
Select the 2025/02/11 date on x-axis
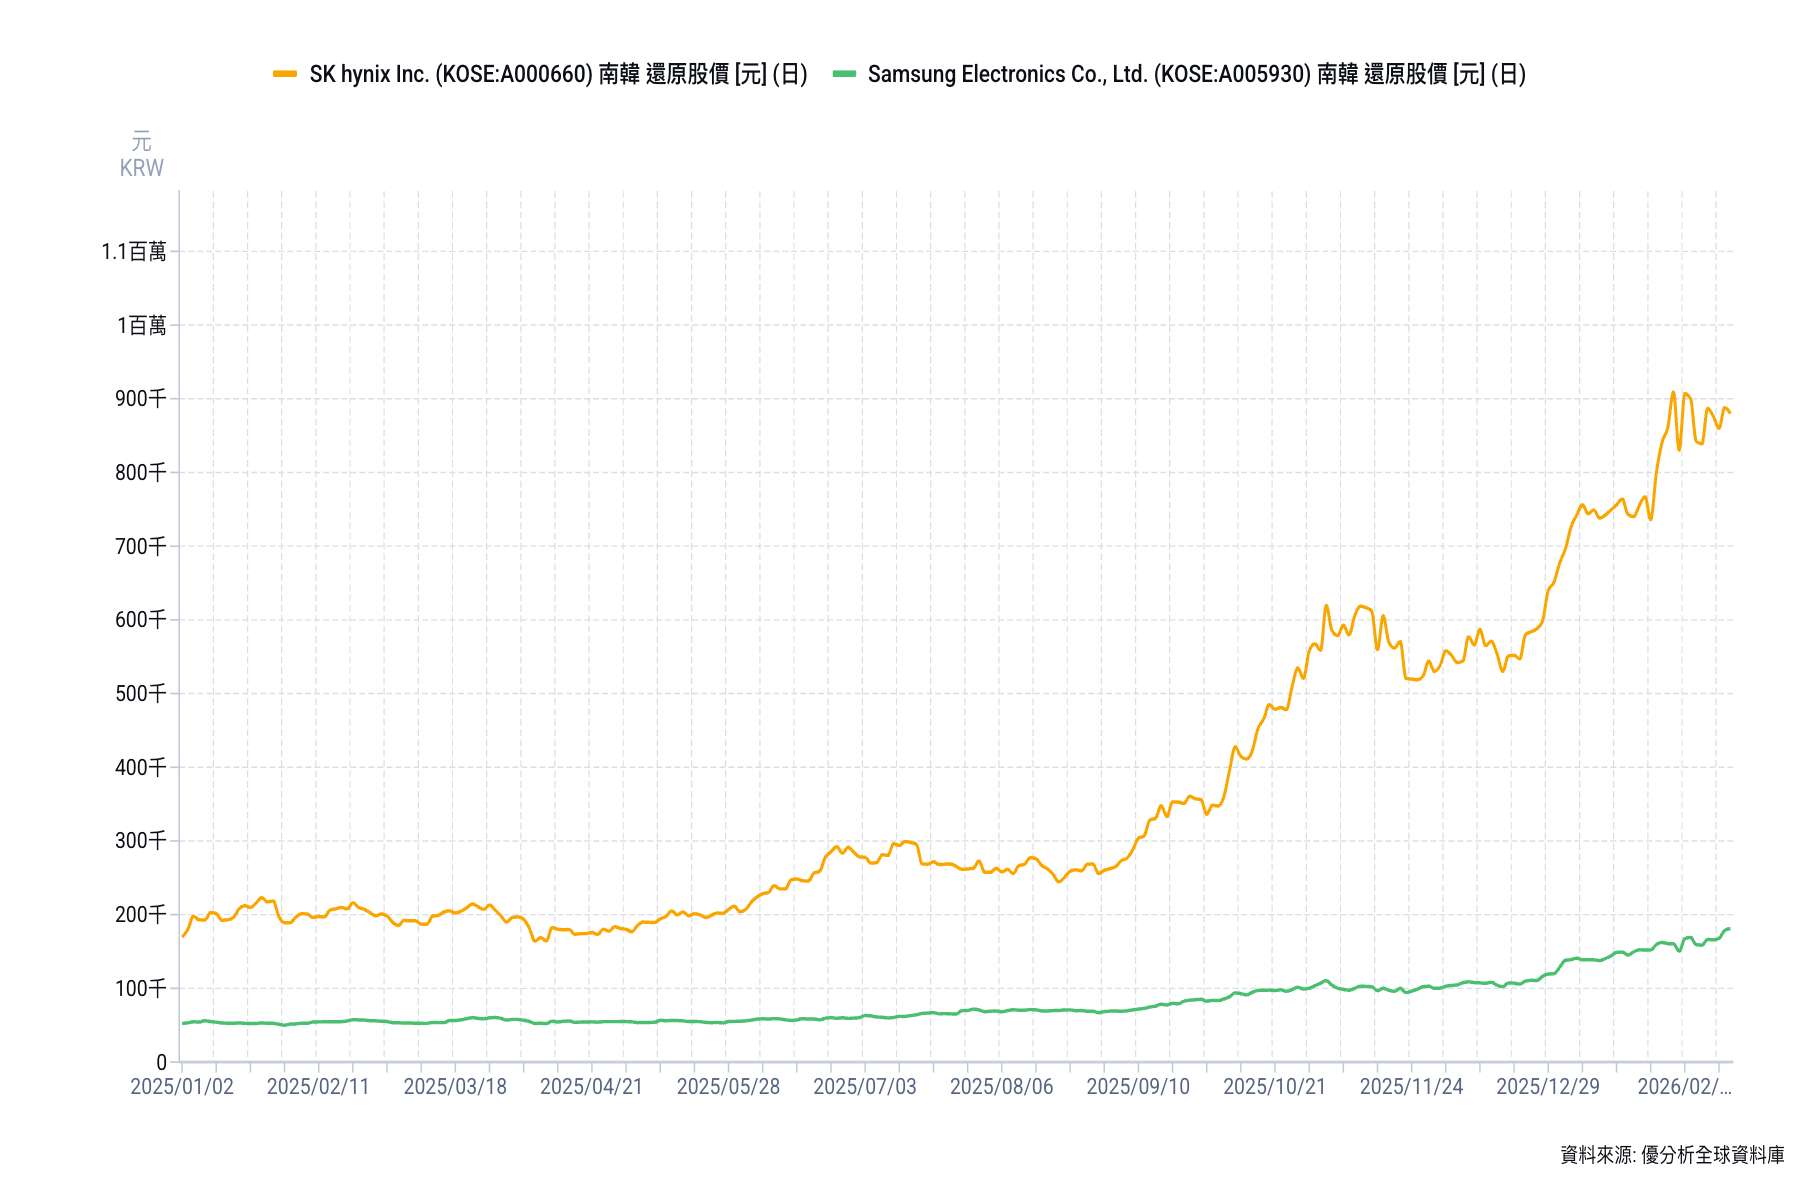[x=318, y=1087]
